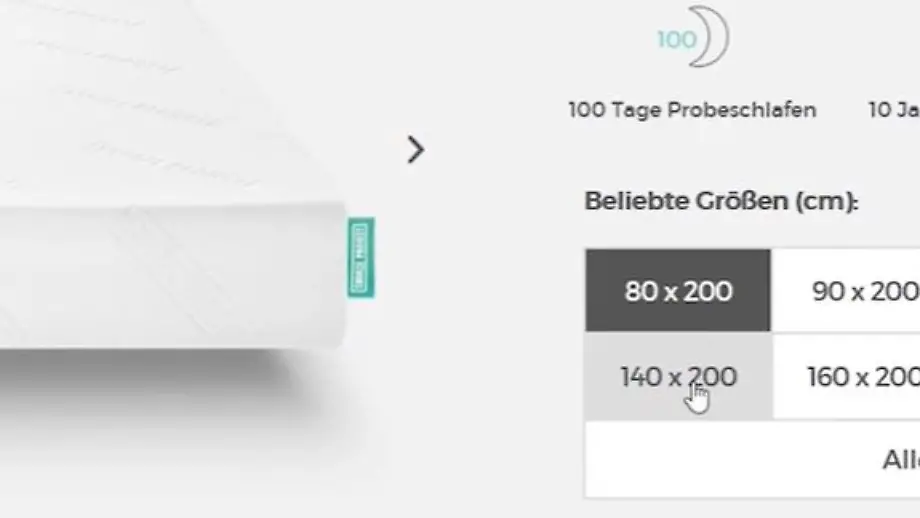Image resolution: width=920 pixels, height=518 pixels.
Task: Click the "Beliebte Größen (cm):" heading
Action: [x=721, y=201]
